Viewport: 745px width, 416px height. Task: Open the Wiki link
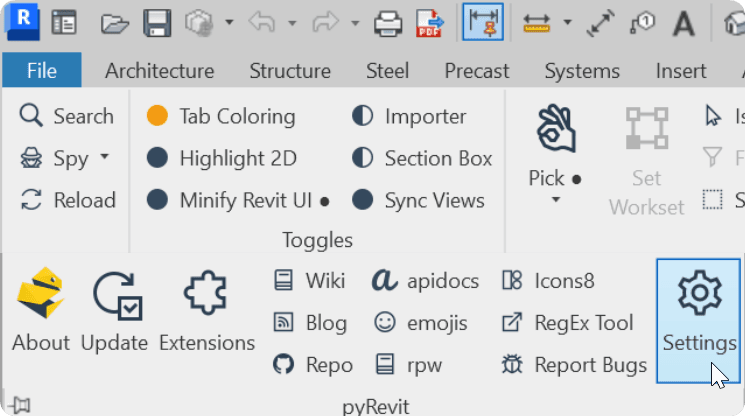click(x=309, y=281)
